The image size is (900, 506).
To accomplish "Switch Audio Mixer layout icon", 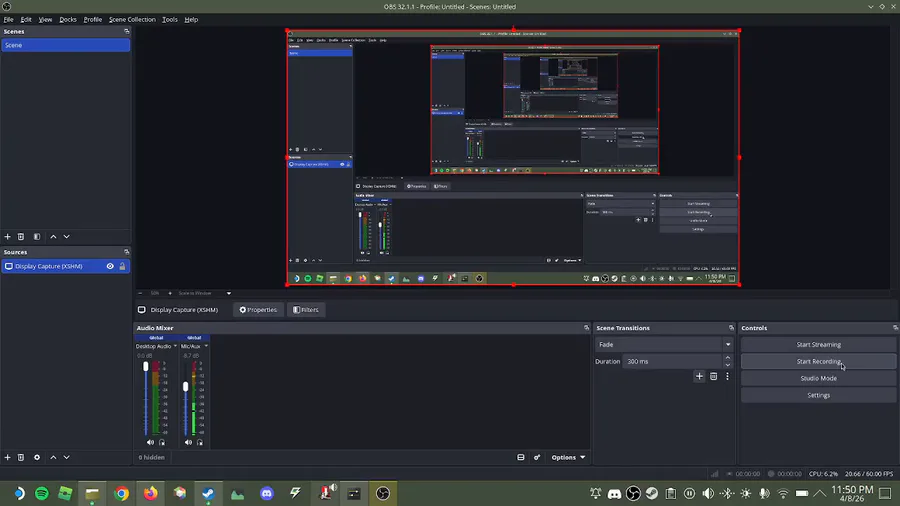I will (x=521, y=457).
